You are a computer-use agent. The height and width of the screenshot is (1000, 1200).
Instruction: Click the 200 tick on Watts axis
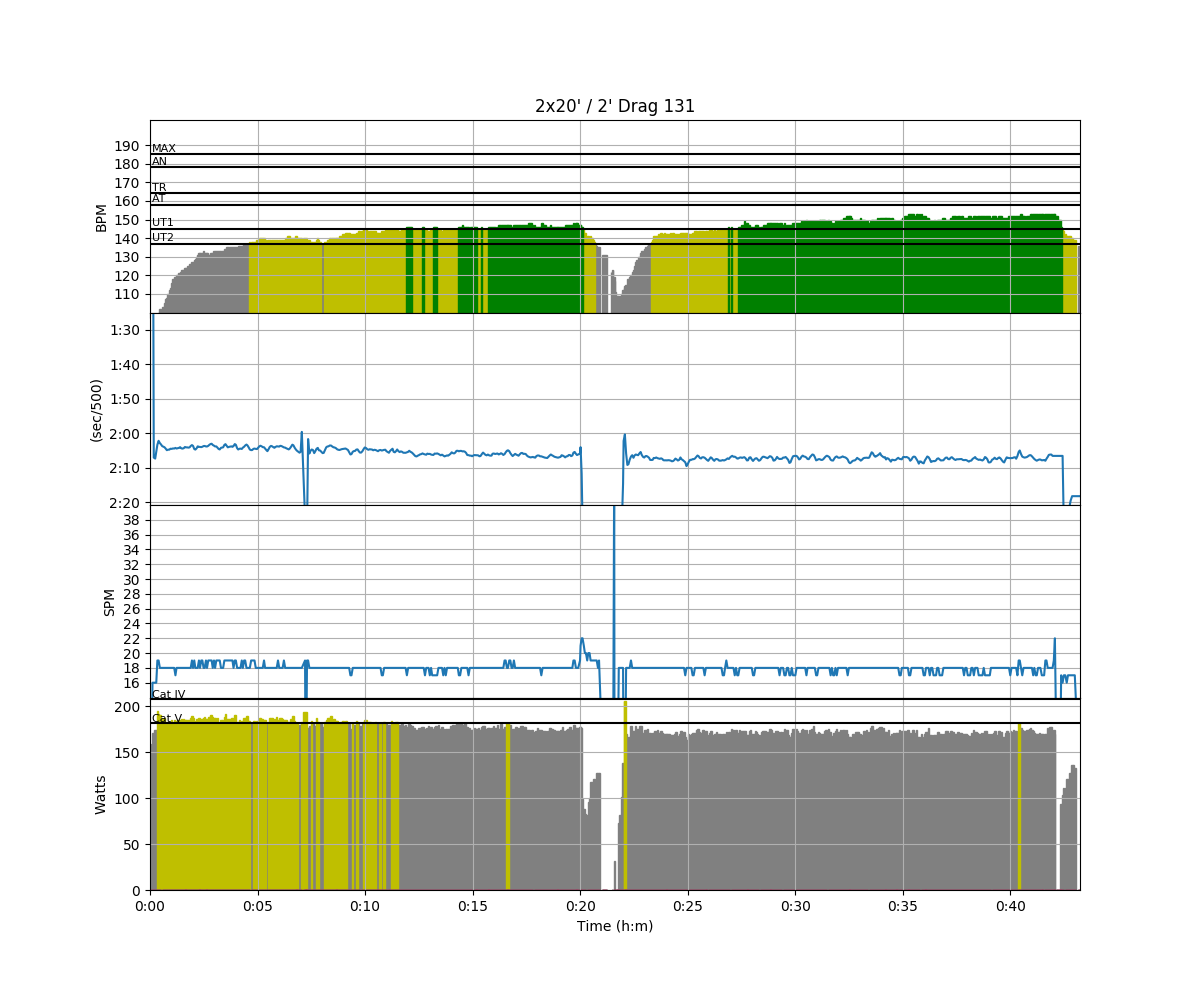pos(127,707)
